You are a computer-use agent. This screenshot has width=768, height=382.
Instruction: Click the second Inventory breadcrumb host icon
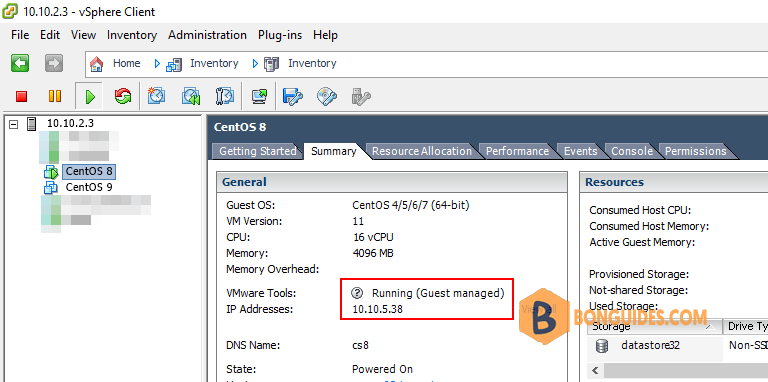pos(271,64)
